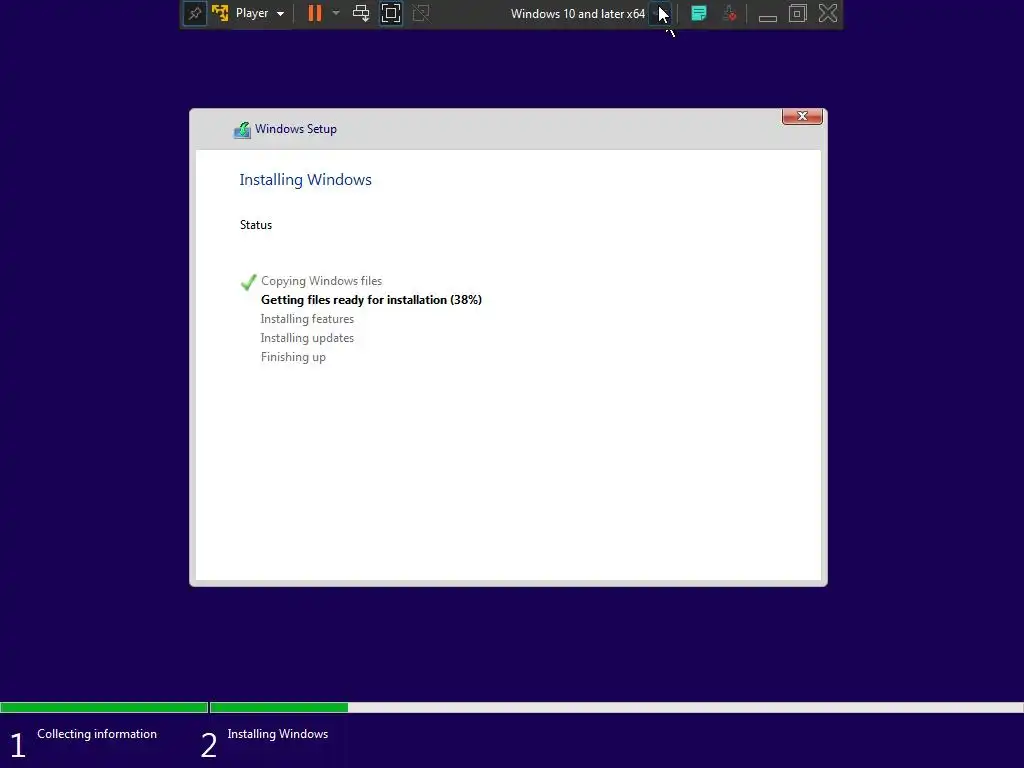
Task: Click the bottom Installing Windows stage label
Action: point(278,734)
